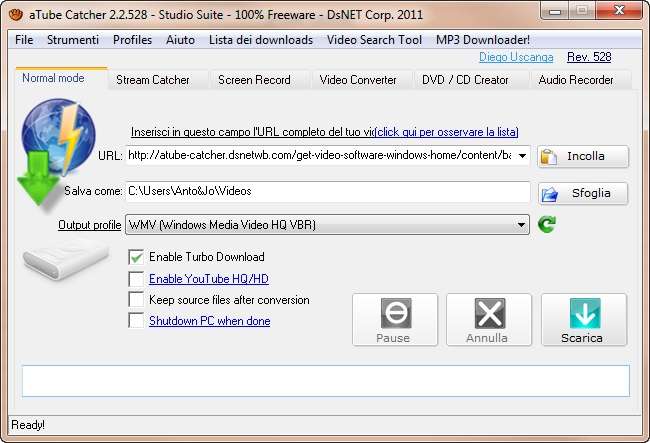Click the Sfoglia browse folder button
Screen dimensions: 650x443
point(583,193)
